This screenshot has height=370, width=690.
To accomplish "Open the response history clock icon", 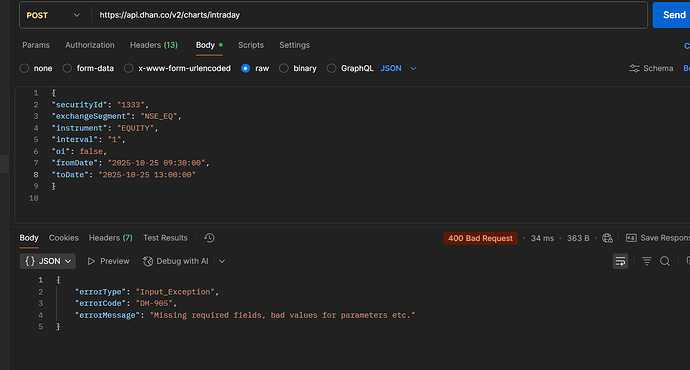I will [209, 238].
